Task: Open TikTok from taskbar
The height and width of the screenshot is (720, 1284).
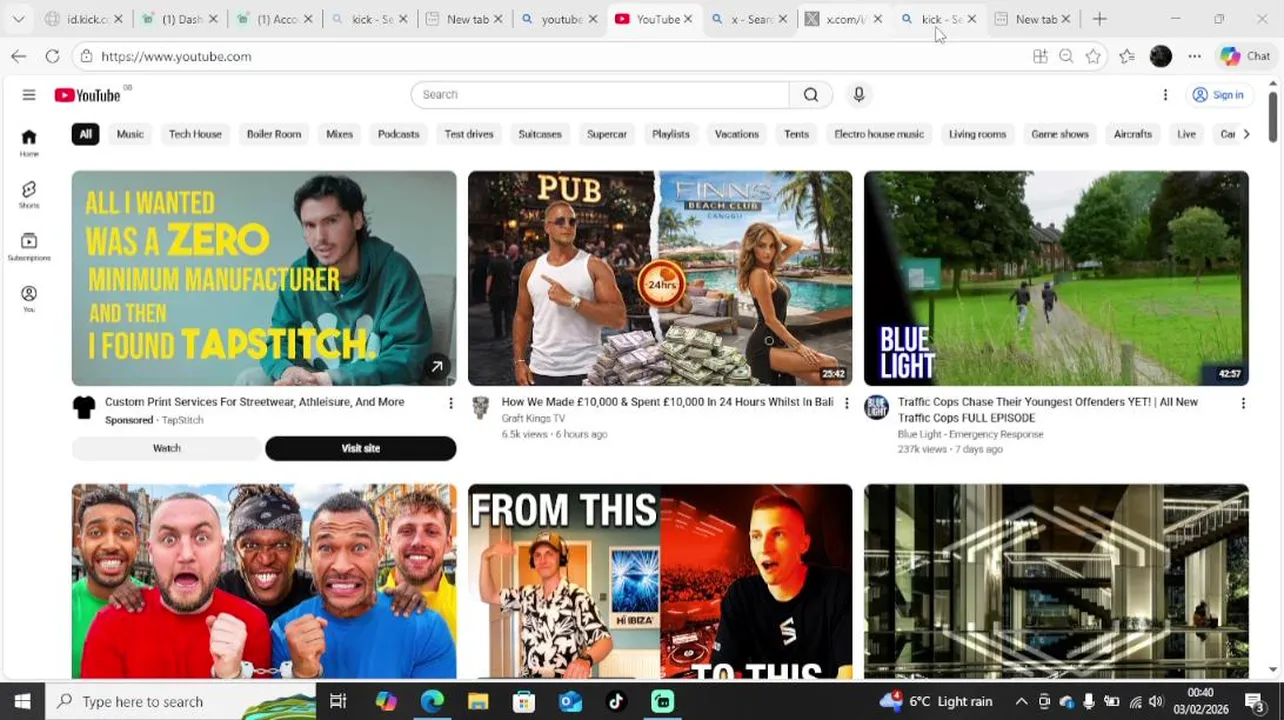Action: pyautogui.click(x=616, y=702)
